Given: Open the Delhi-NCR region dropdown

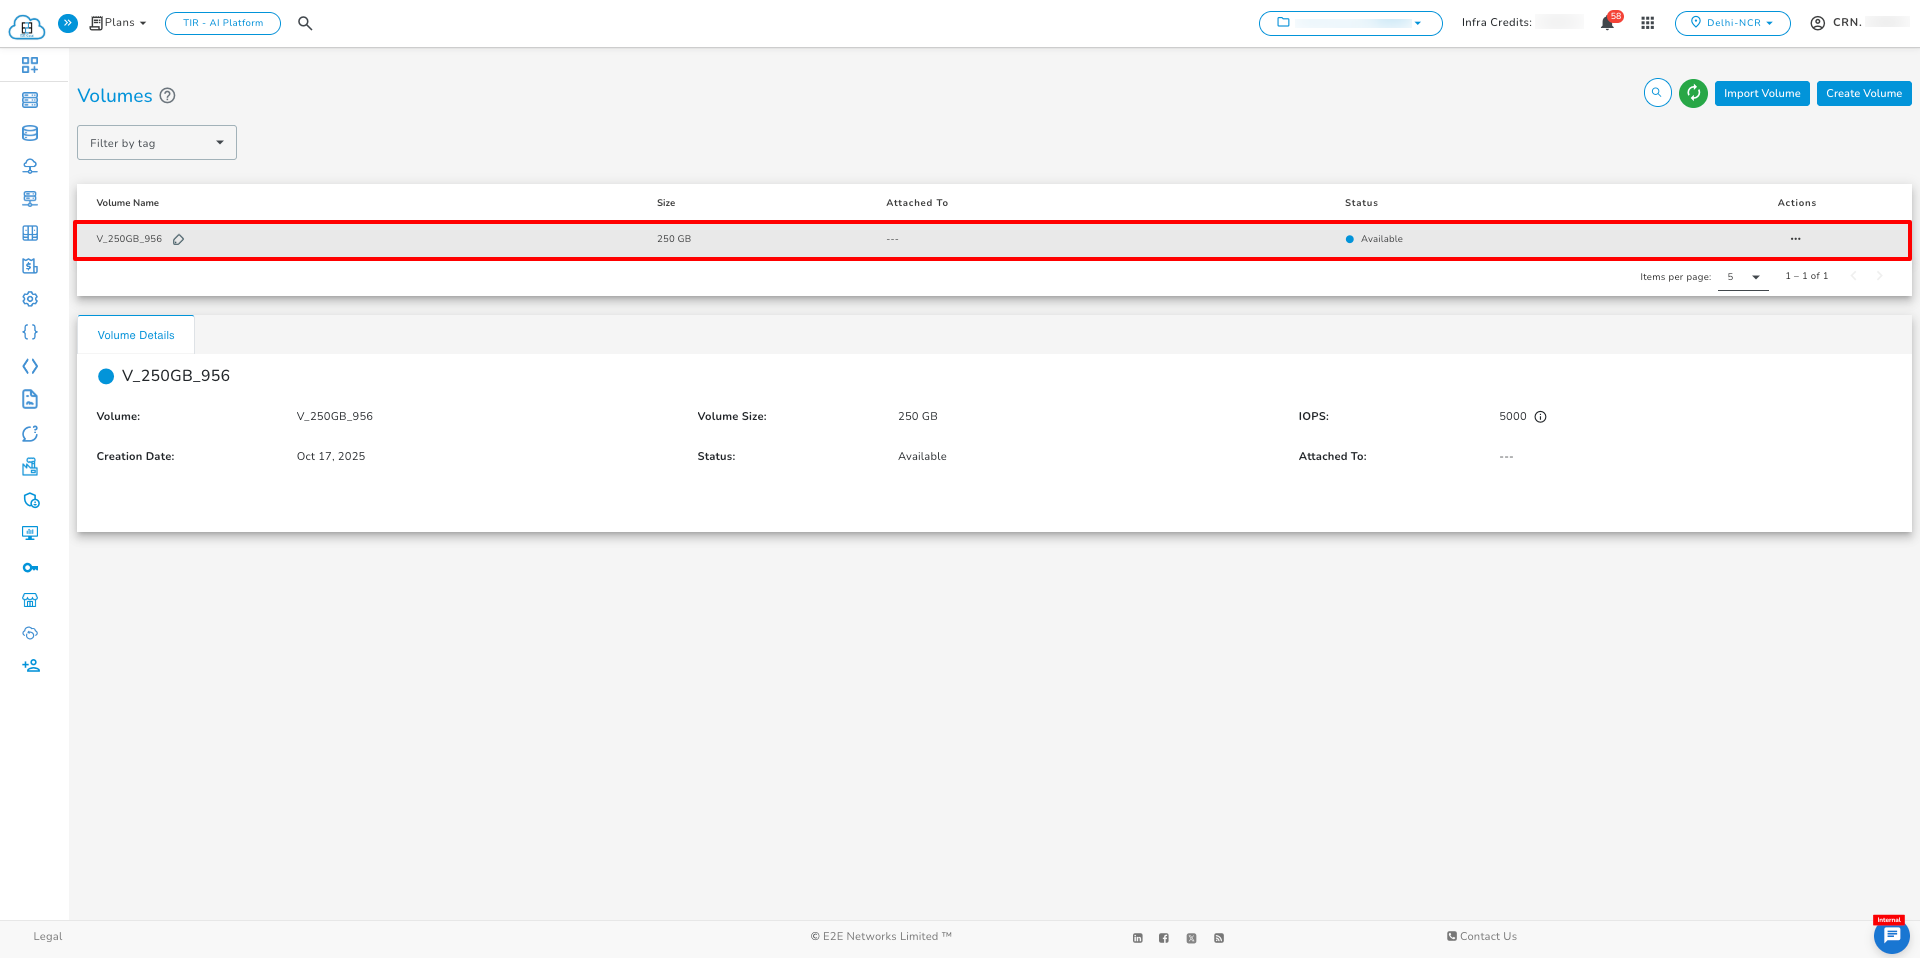Looking at the screenshot, I should tap(1732, 23).
